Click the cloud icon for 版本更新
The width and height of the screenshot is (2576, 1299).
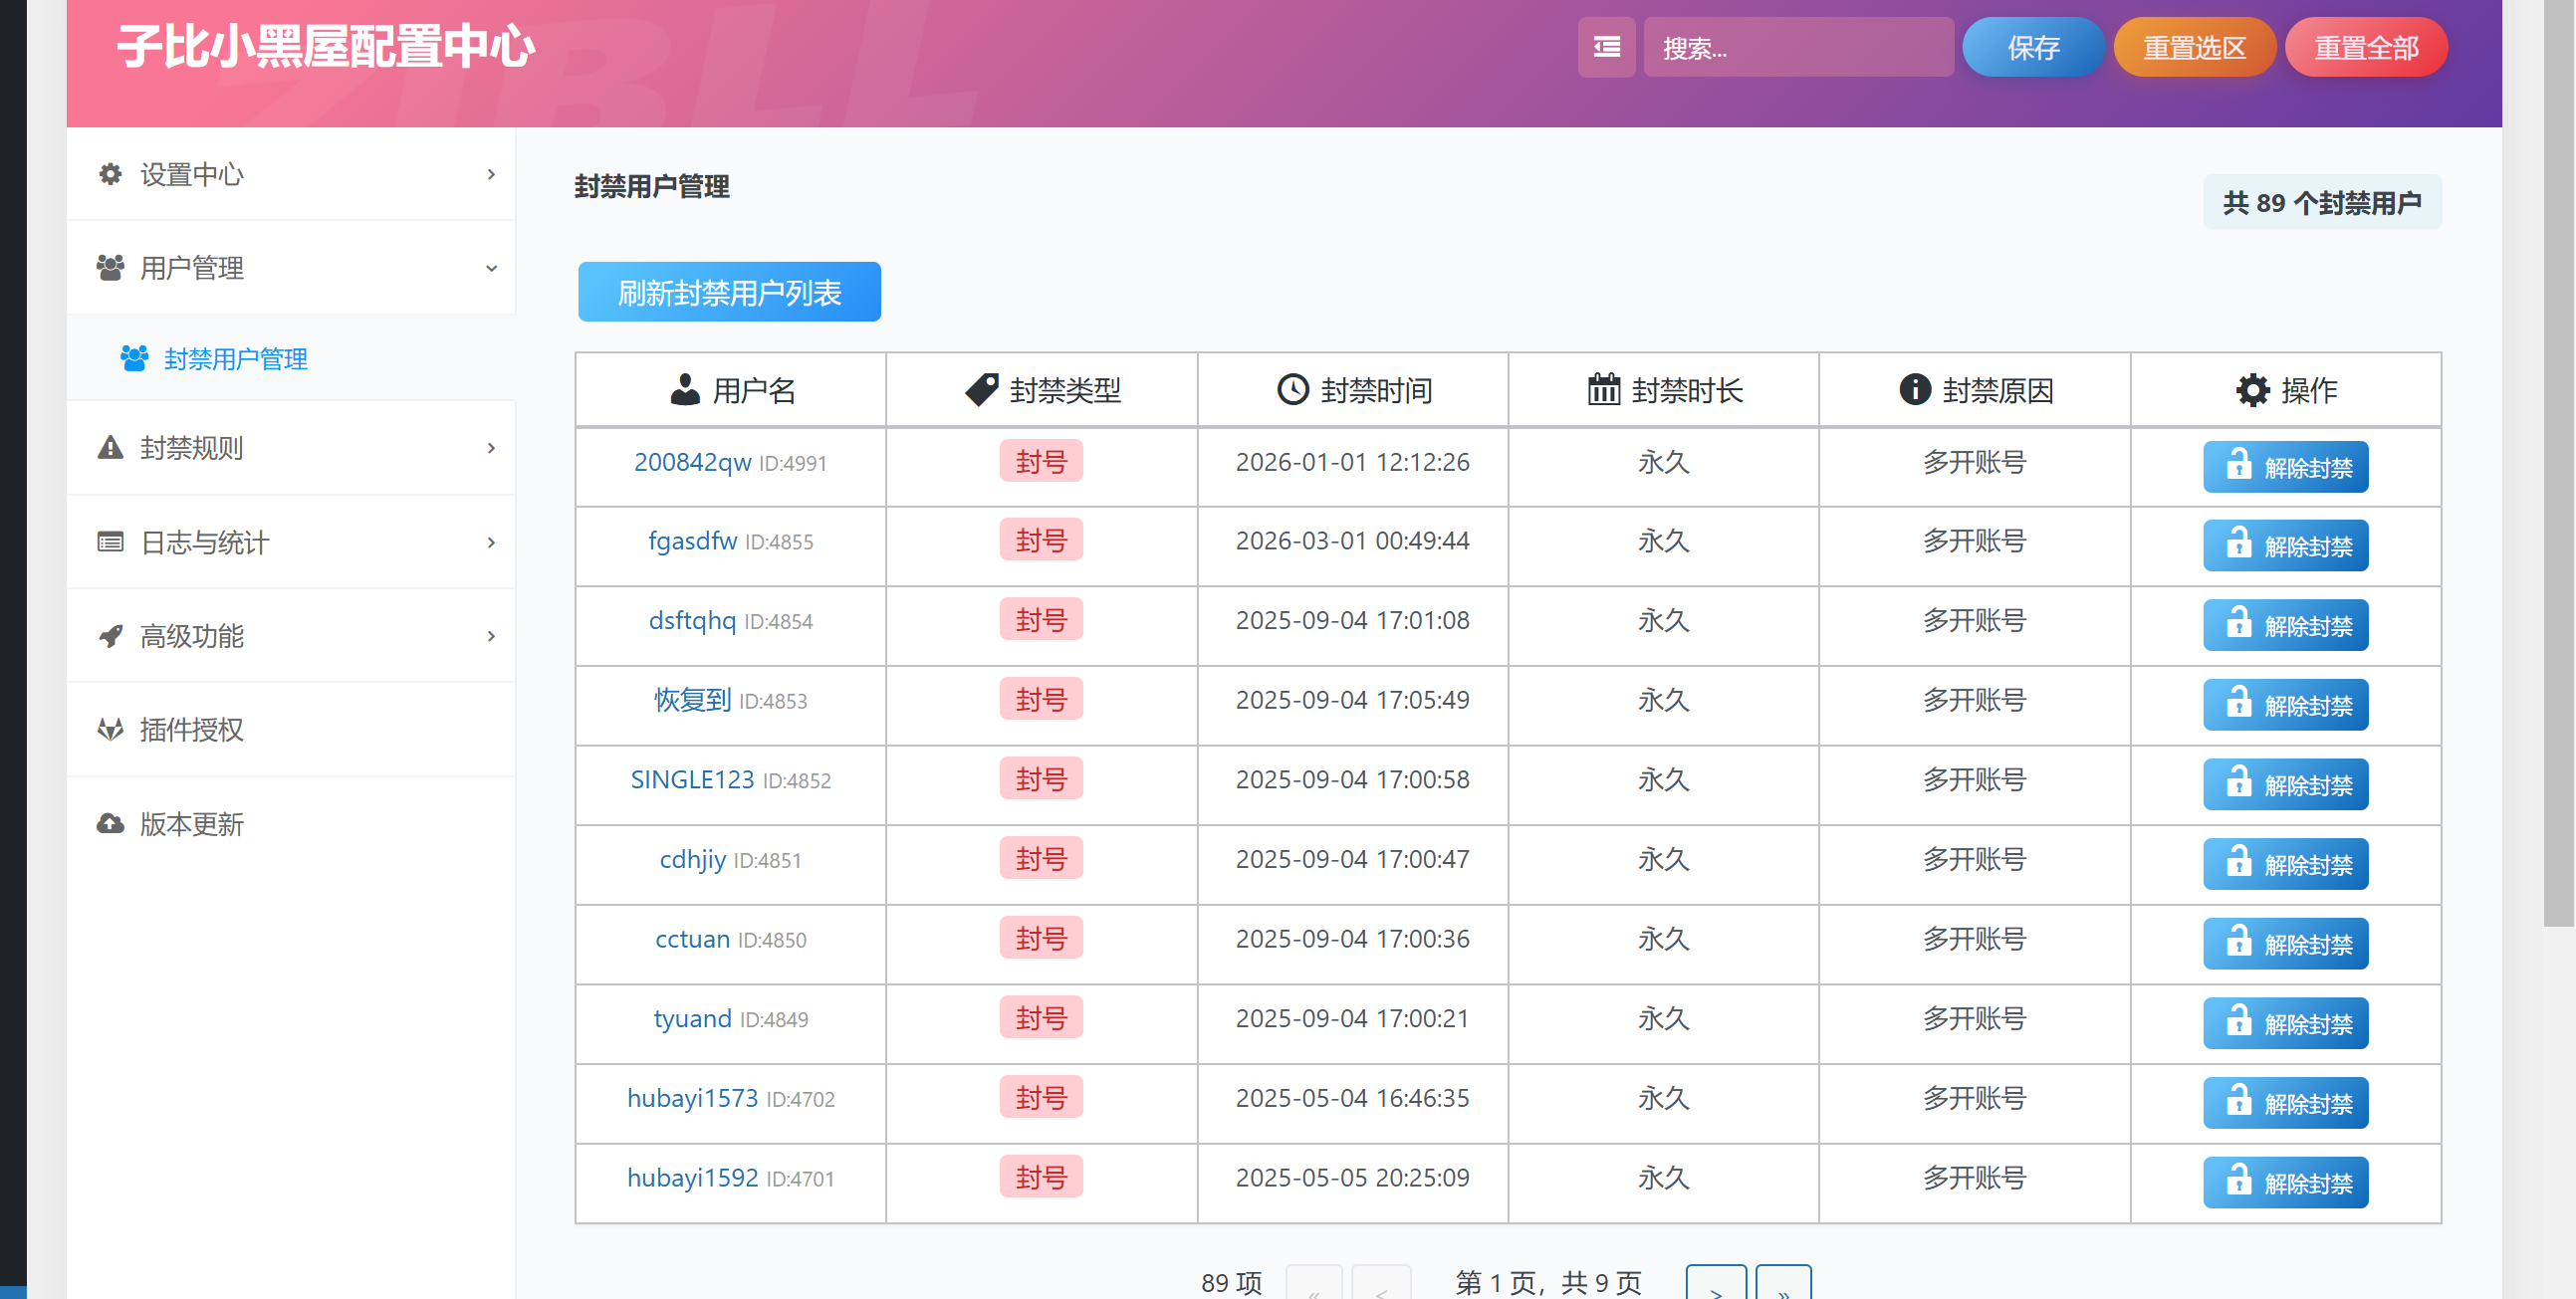tap(110, 824)
